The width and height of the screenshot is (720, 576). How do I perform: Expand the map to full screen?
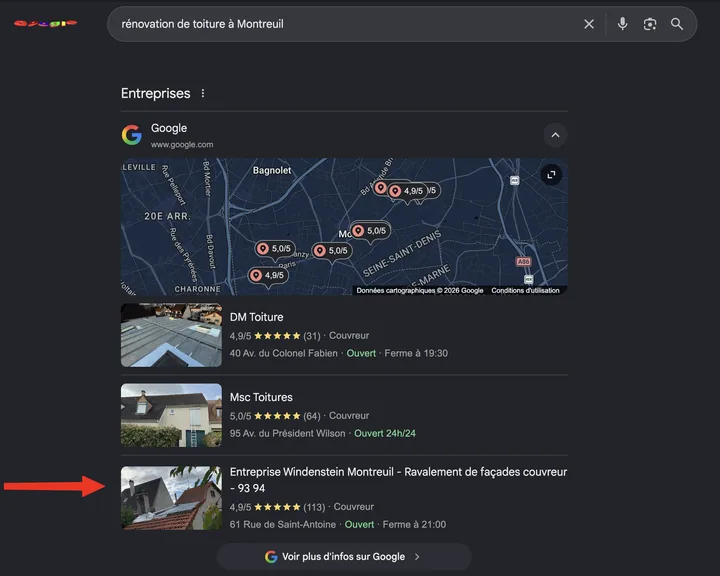point(551,175)
